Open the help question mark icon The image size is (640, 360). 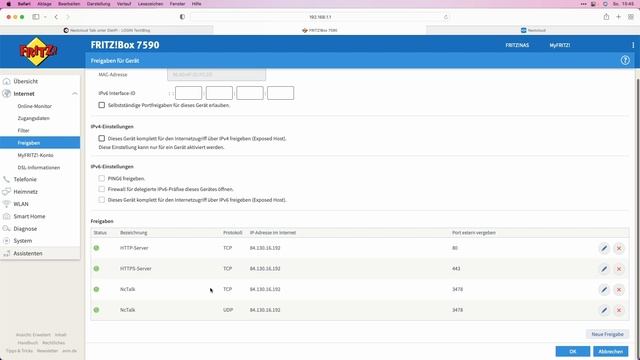click(x=625, y=60)
